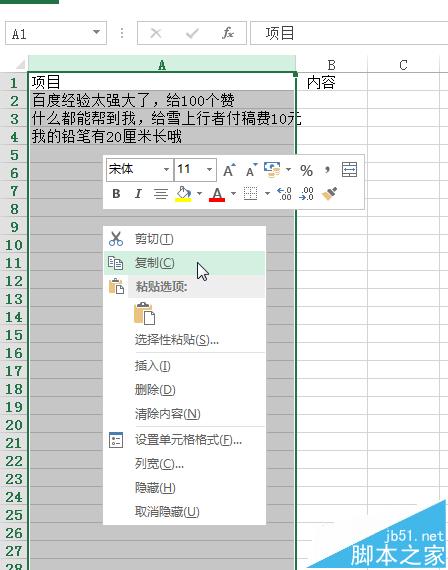Apply red font color A
The height and width of the screenshot is (570, 448).
click(x=217, y=194)
